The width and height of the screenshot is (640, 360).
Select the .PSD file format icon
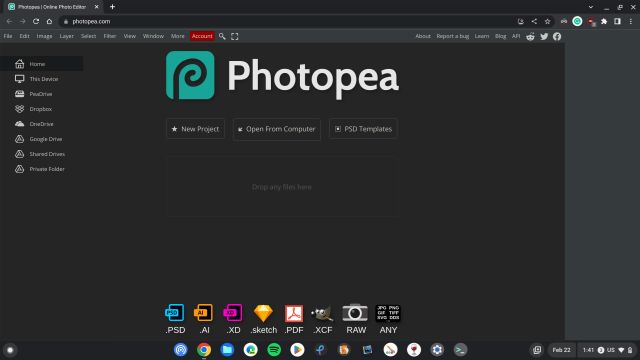tap(175, 319)
